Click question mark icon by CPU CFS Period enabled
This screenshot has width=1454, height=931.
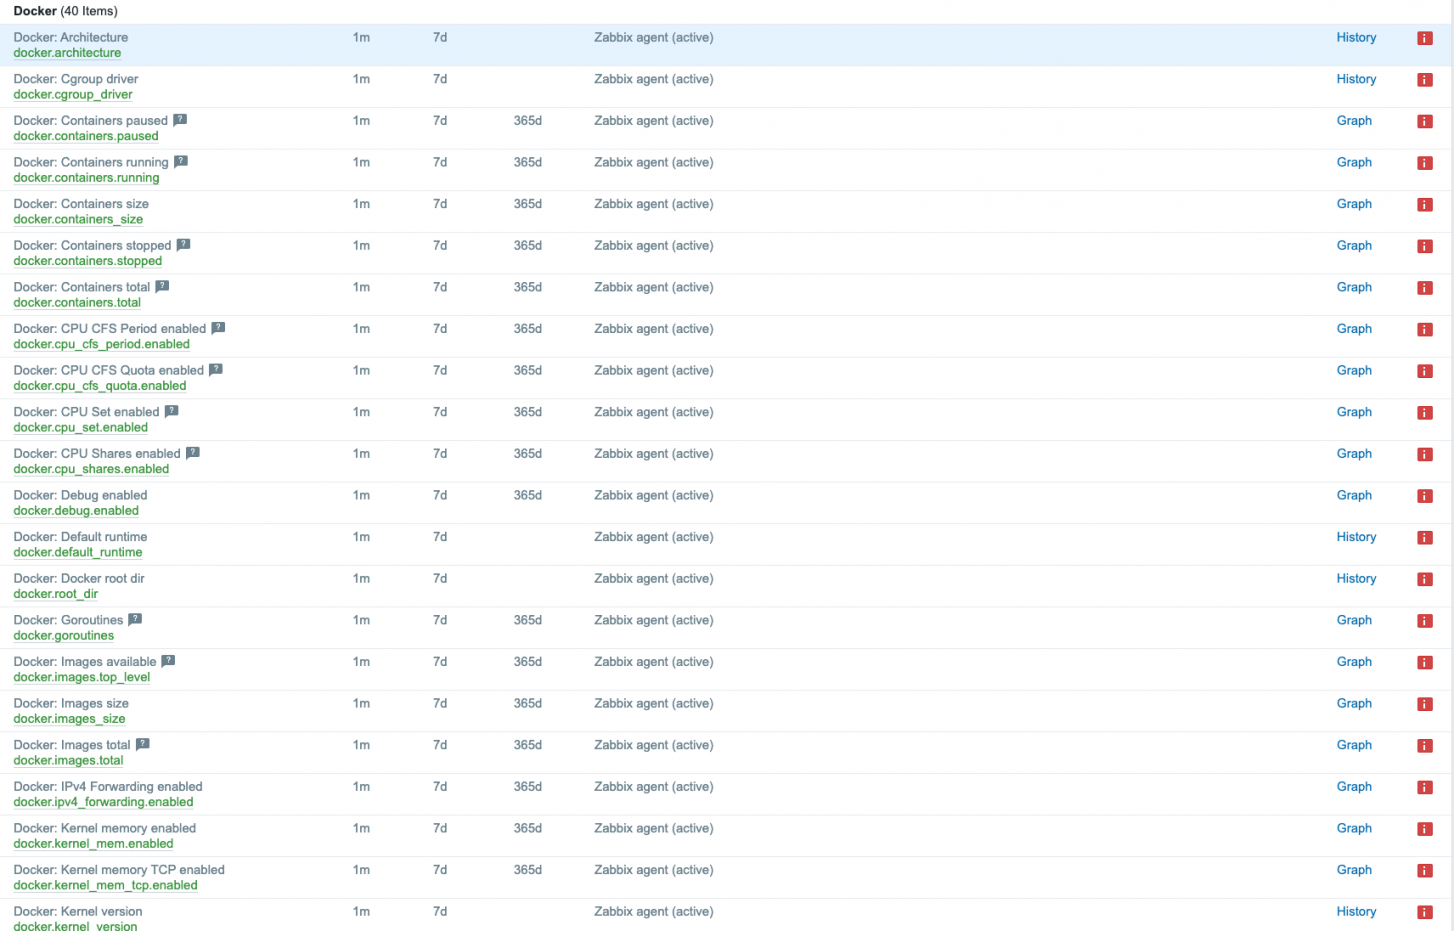(x=218, y=328)
